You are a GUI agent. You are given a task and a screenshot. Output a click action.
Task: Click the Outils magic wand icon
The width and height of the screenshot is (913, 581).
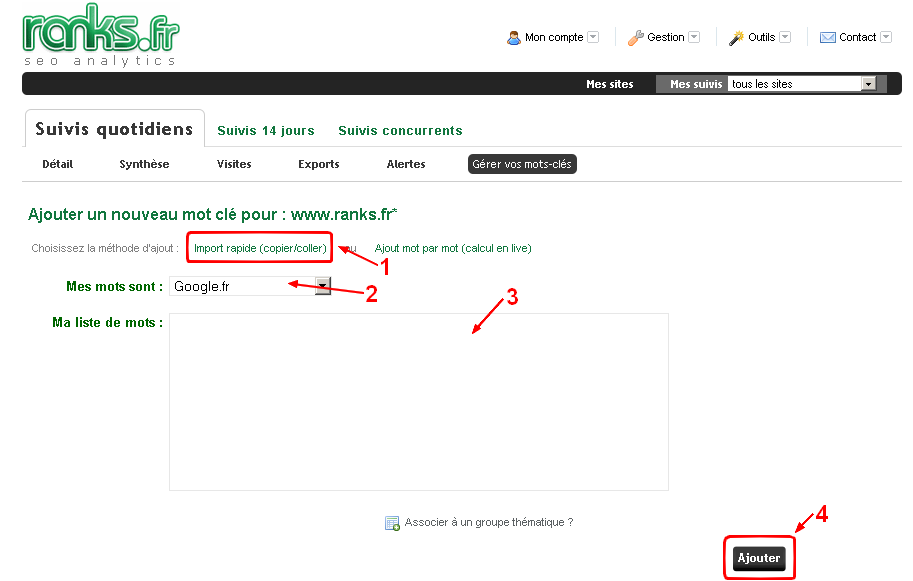click(736, 38)
